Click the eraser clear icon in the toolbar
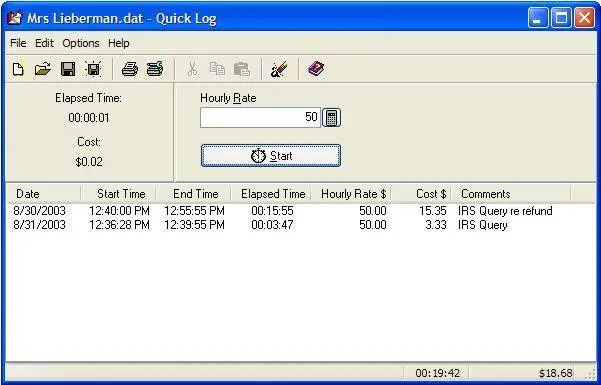Screen dimensions: 601x385 coord(279,69)
